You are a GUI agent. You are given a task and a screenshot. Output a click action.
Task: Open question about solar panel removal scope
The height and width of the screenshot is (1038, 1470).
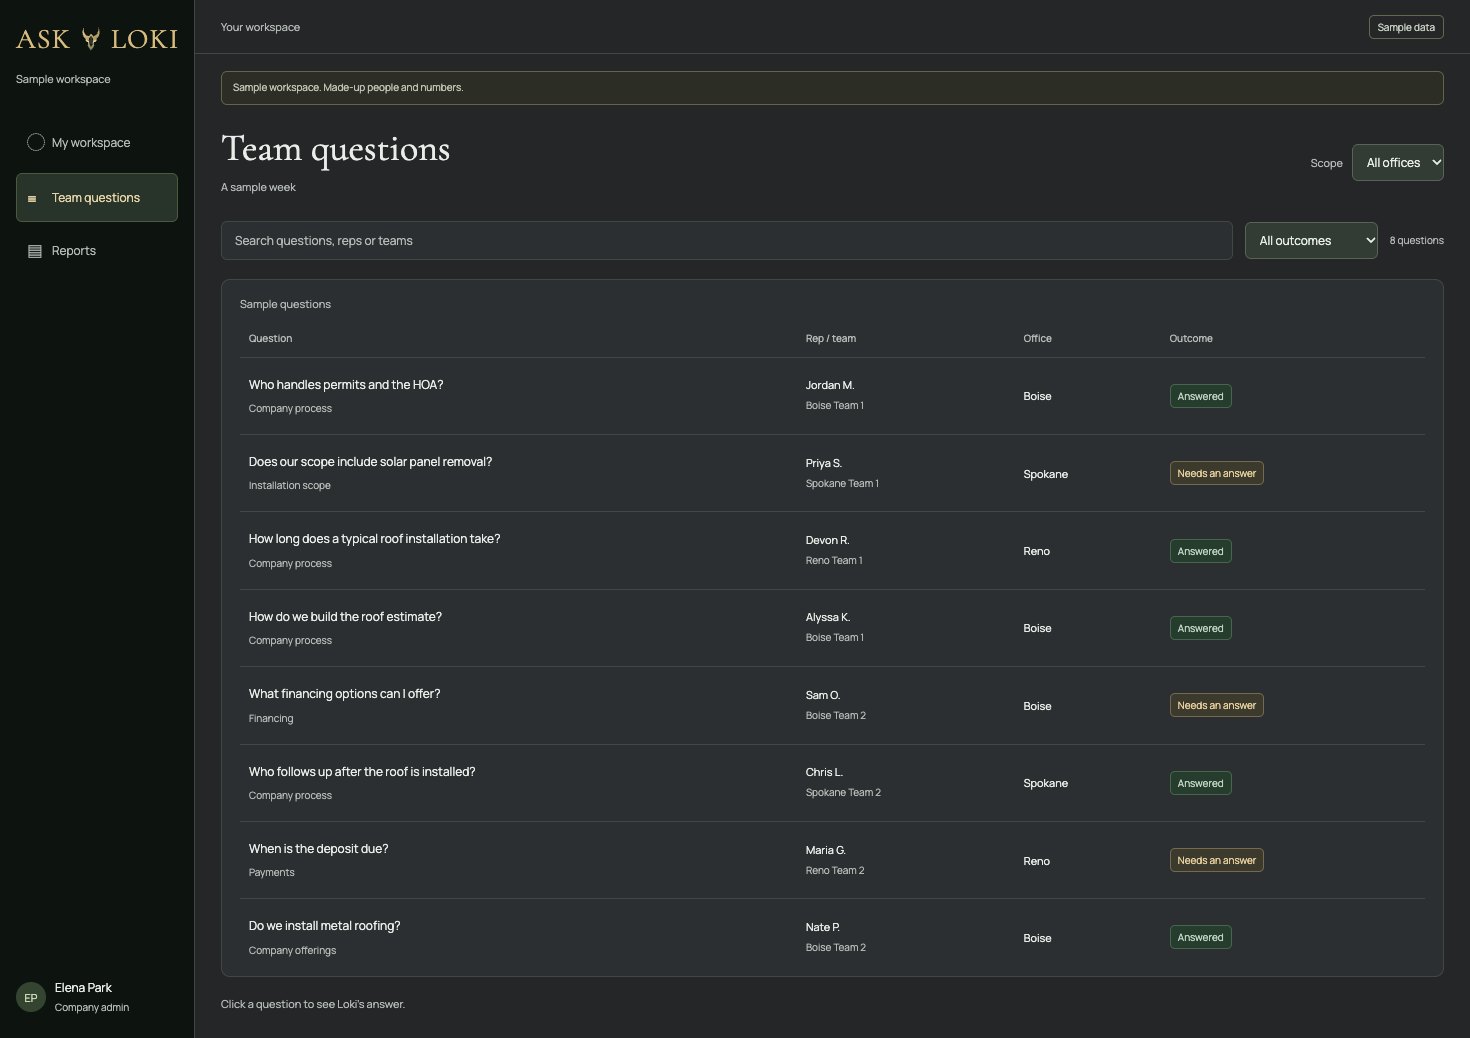(x=370, y=462)
